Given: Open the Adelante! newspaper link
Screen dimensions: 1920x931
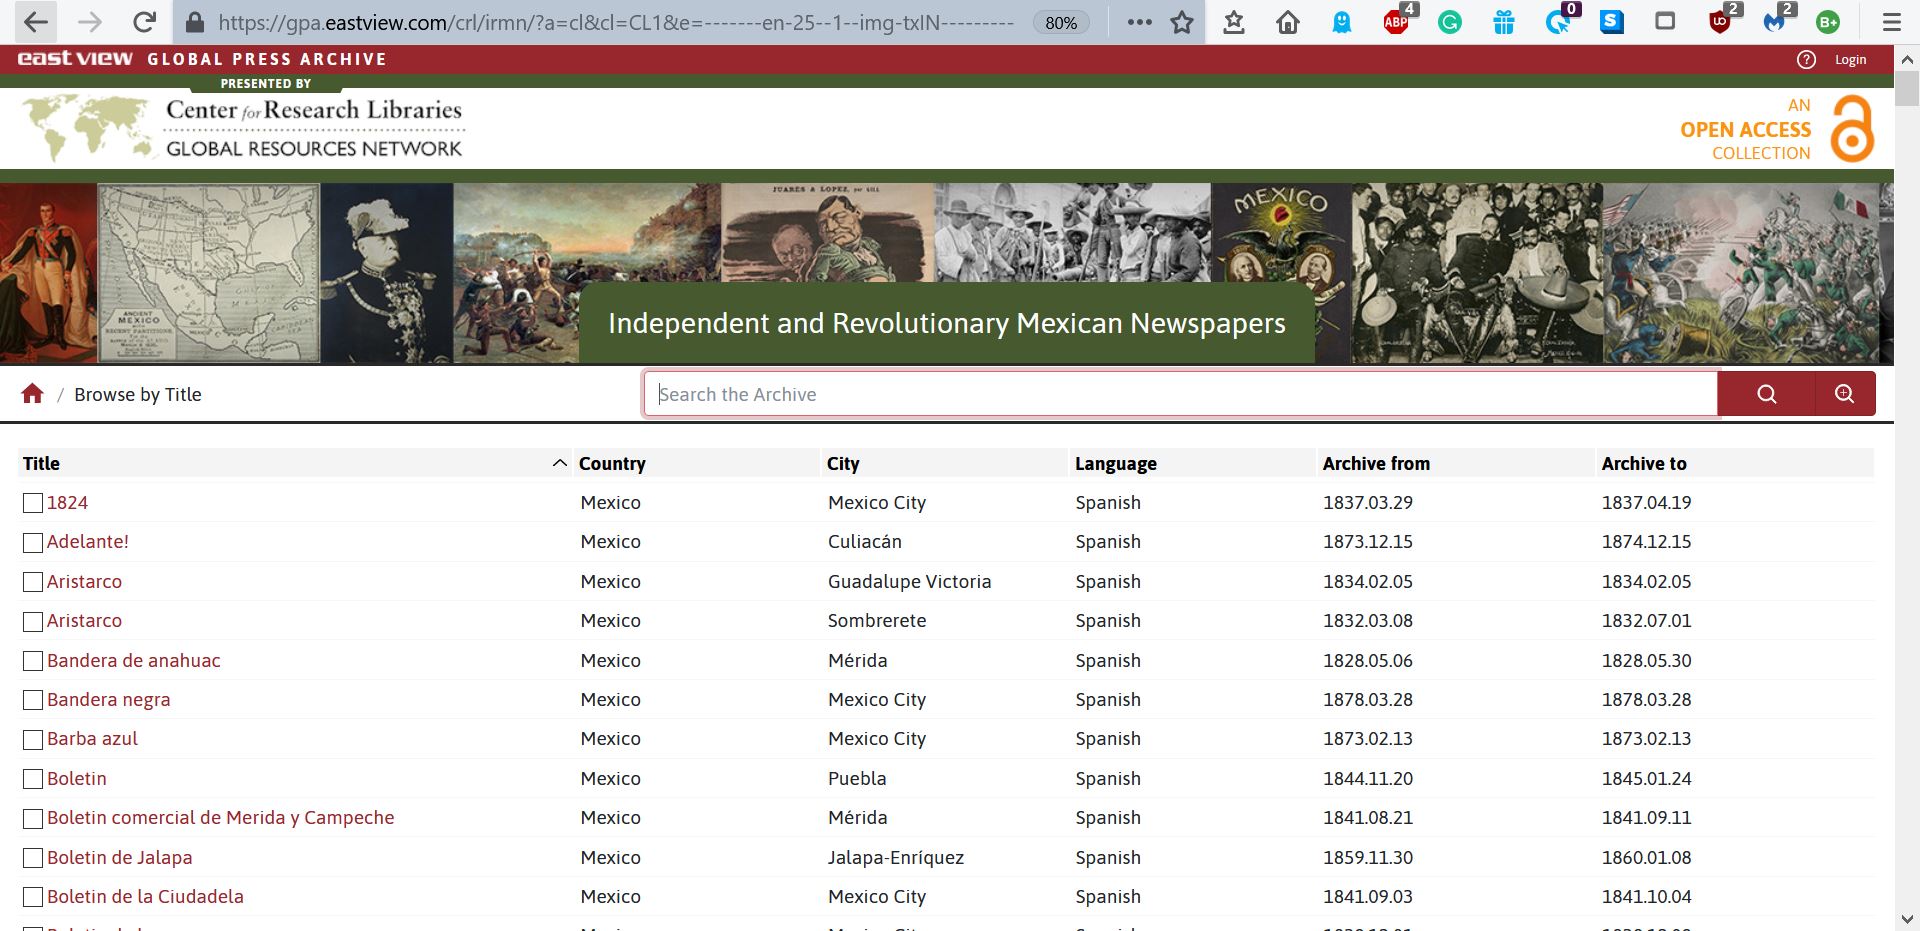Looking at the screenshot, I should pos(88,542).
